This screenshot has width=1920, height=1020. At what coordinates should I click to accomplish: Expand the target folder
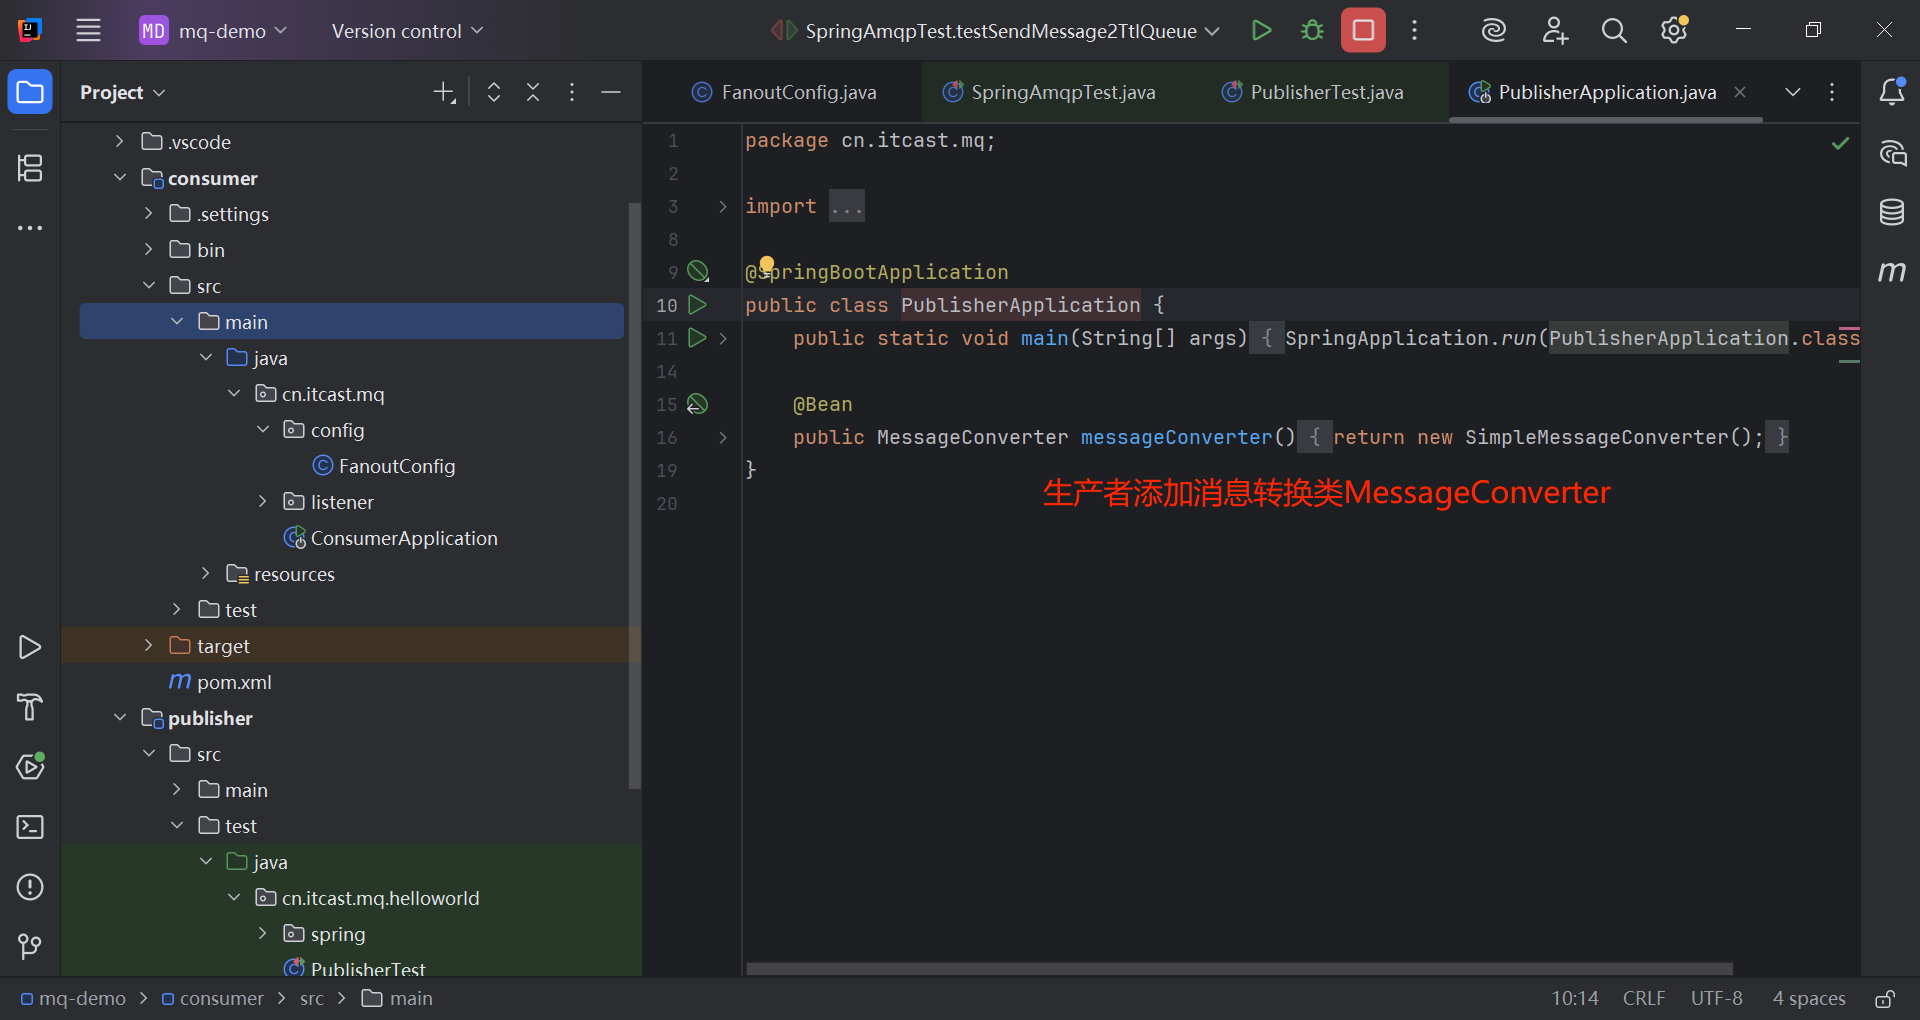click(x=148, y=646)
